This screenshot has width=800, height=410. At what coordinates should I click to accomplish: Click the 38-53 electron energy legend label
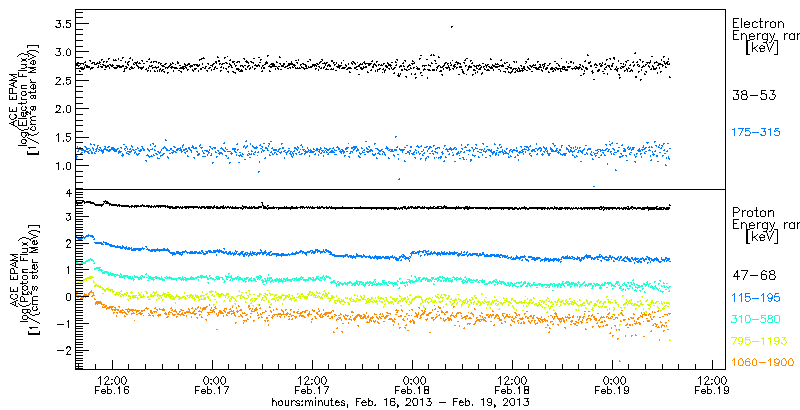pos(754,95)
